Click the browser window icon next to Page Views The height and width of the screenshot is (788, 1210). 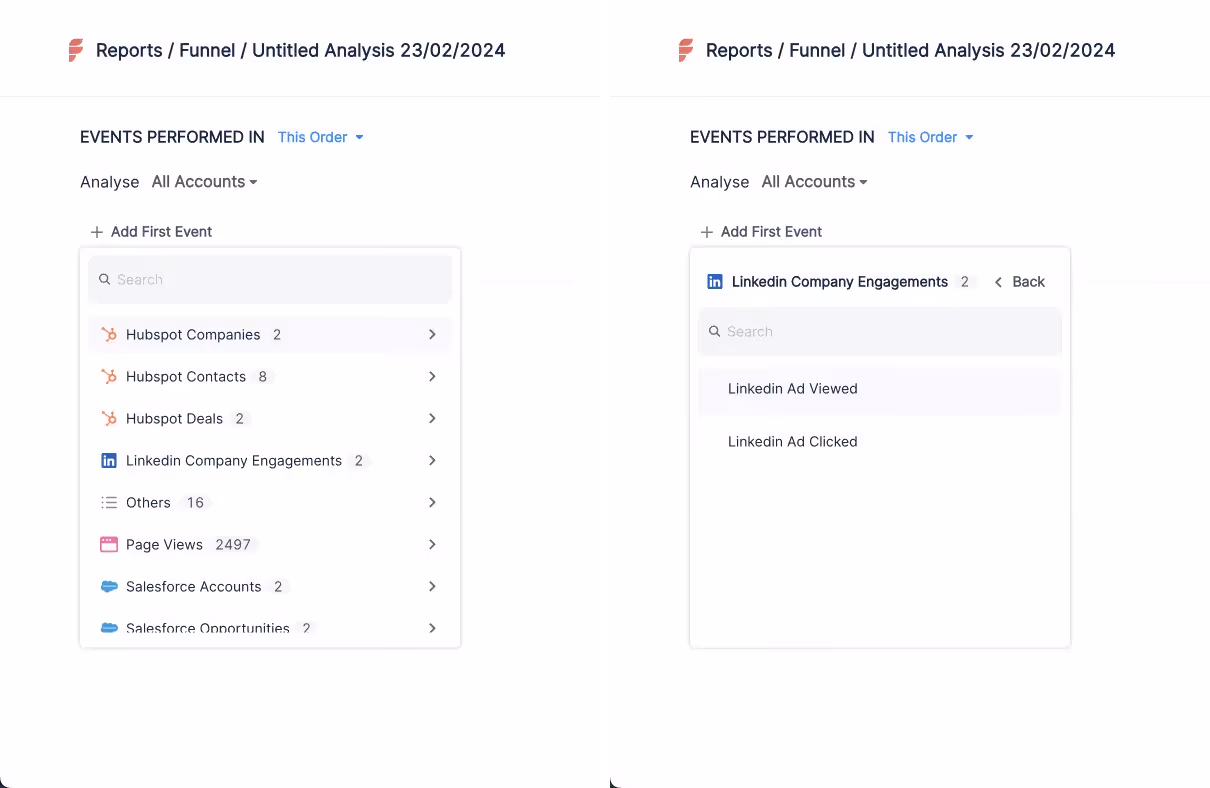[x=109, y=544]
